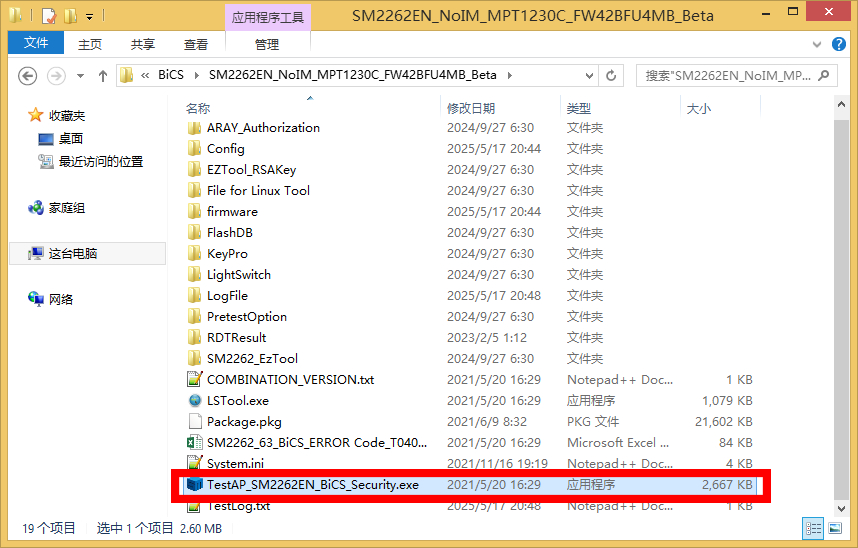This screenshot has width=858, height=548.
Task: Click the LSTool.exe application icon
Action: (195, 401)
